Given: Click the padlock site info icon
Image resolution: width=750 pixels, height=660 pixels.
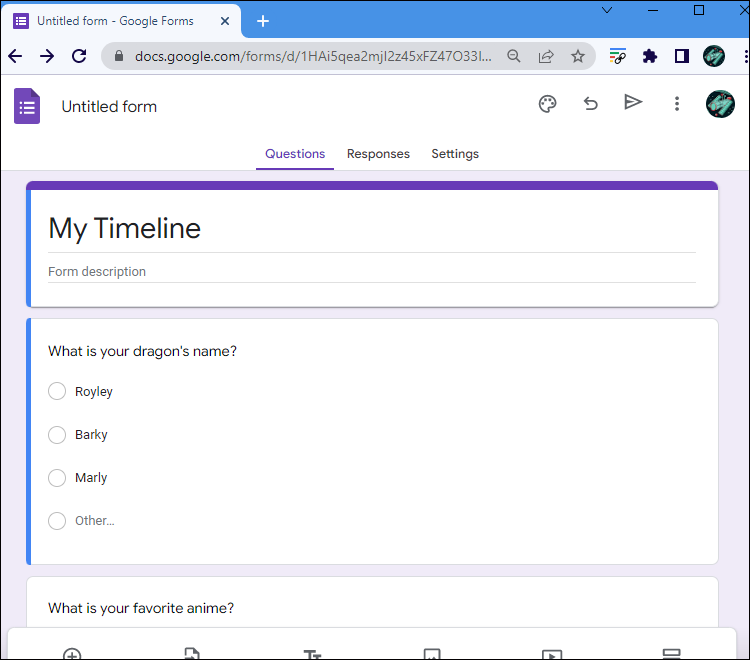Looking at the screenshot, I should pos(119,56).
